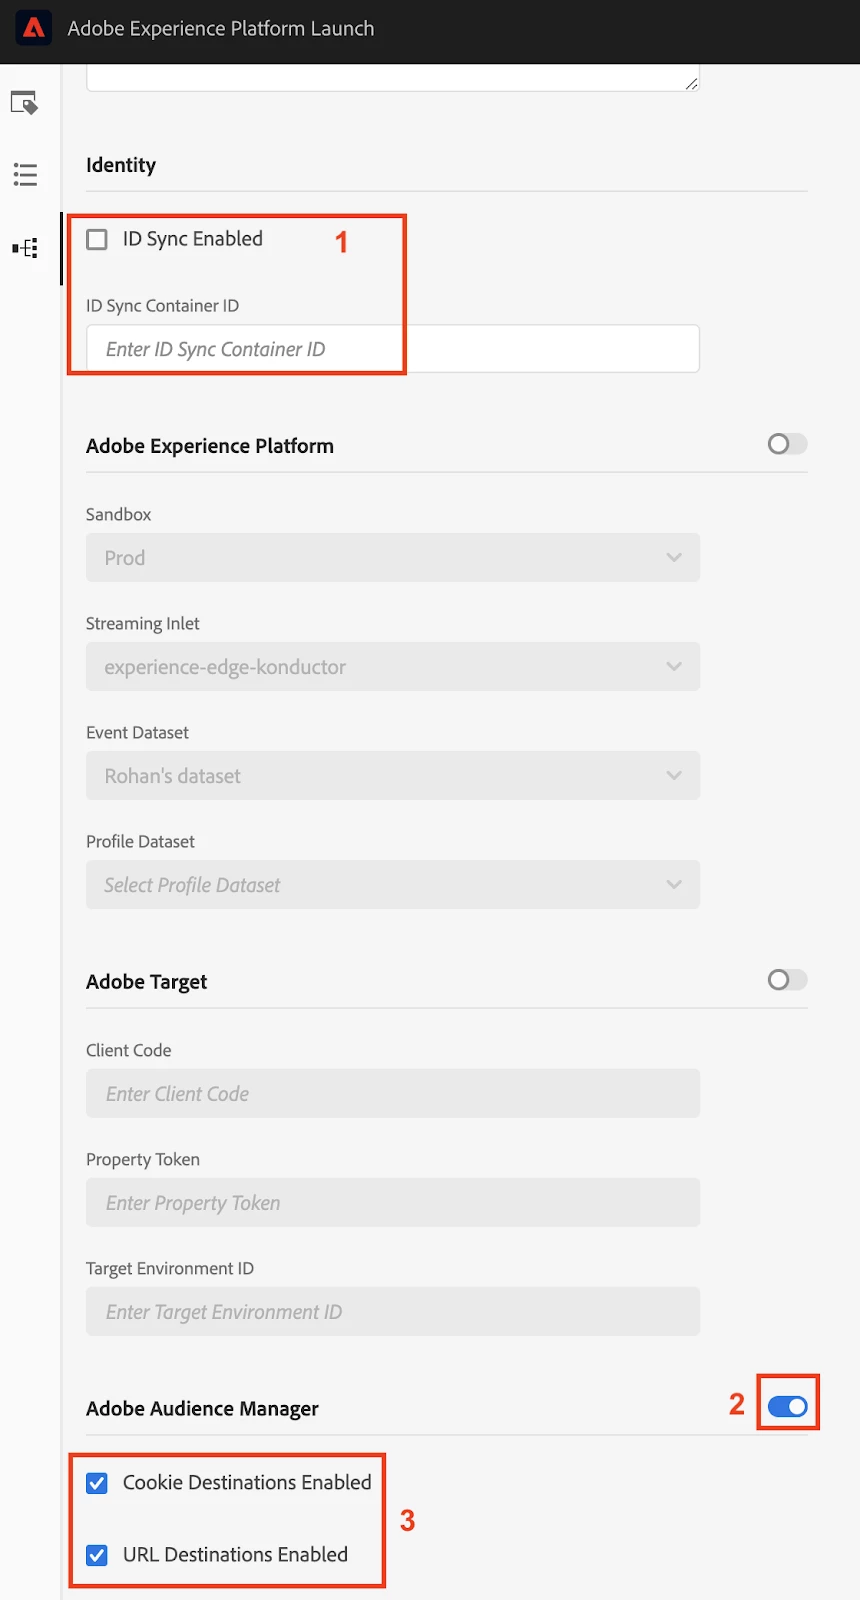Screen dimensions: 860x1600
Task: Open the Event Dataset dropdown
Action: coord(392,776)
